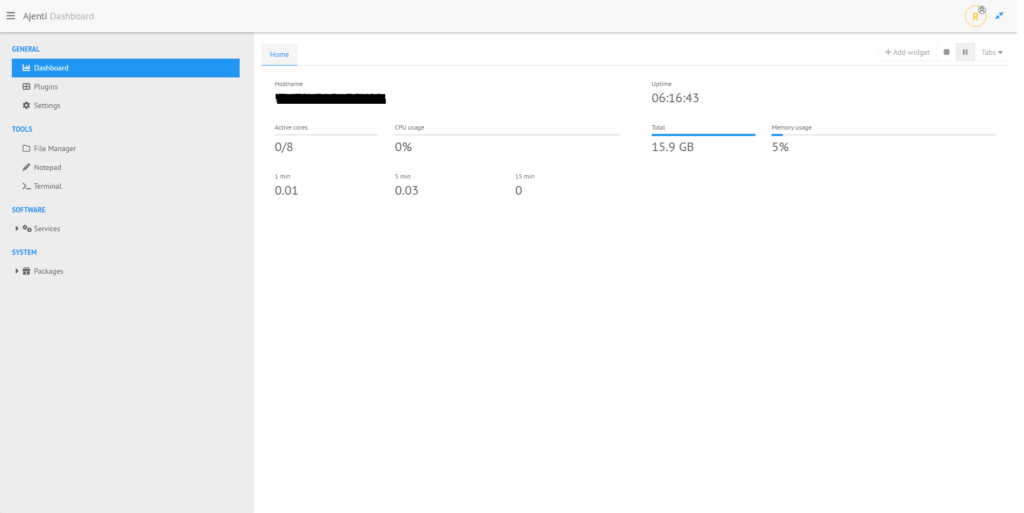The image size is (1024, 513).
Task: Click the Uptime value display
Action: [x=675, y=99]
